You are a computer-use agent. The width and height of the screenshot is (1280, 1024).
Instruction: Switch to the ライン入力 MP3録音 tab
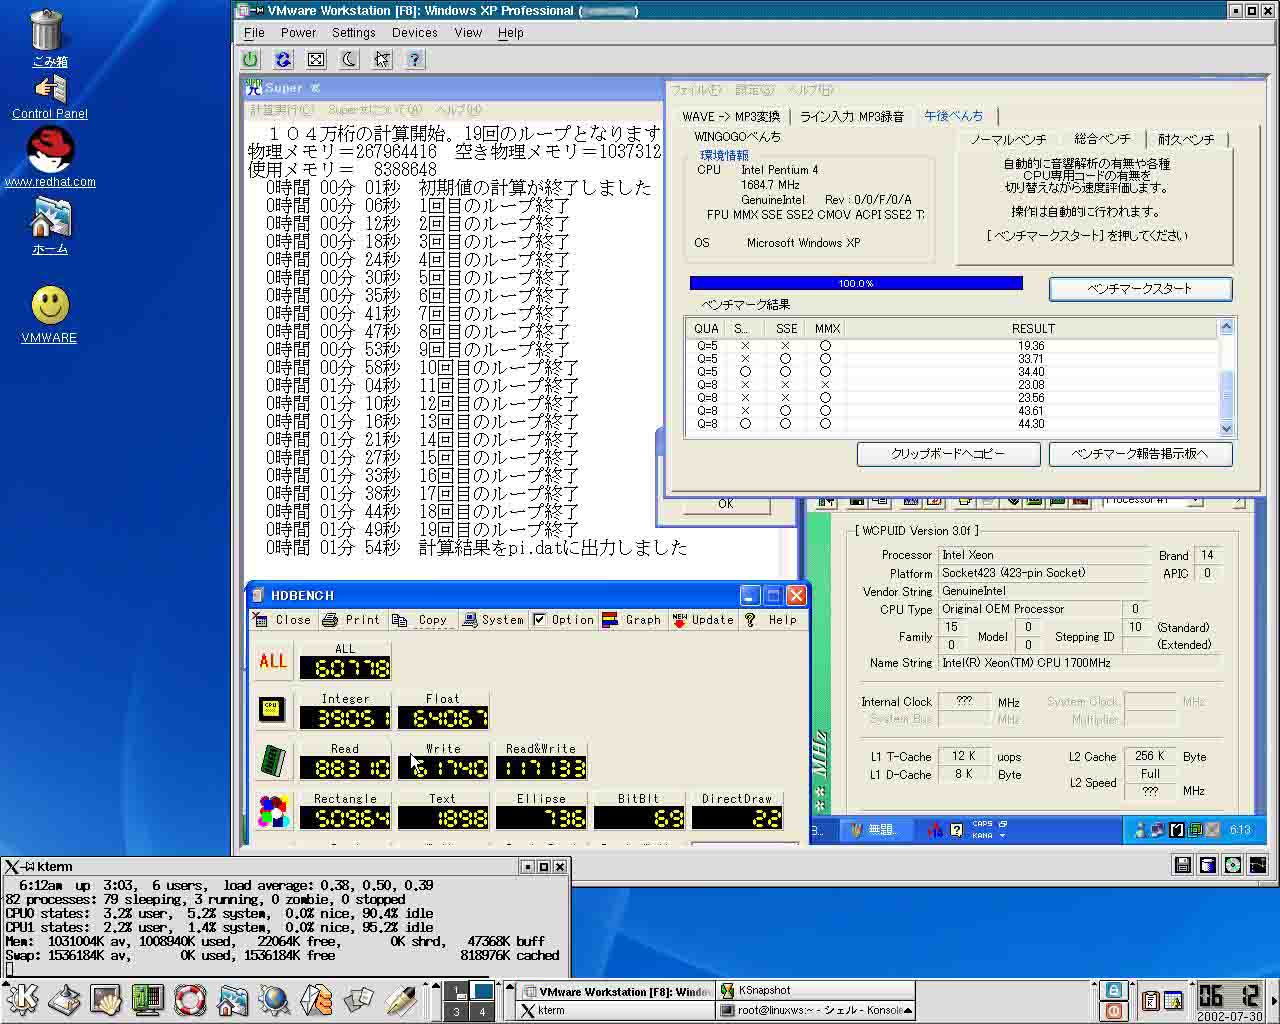click(852, 117)
